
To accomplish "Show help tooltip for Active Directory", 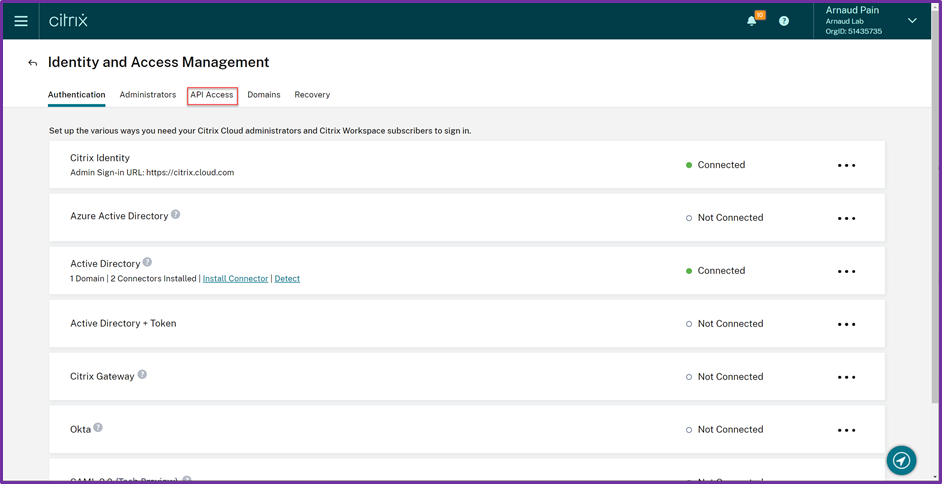I will point(147,262).
